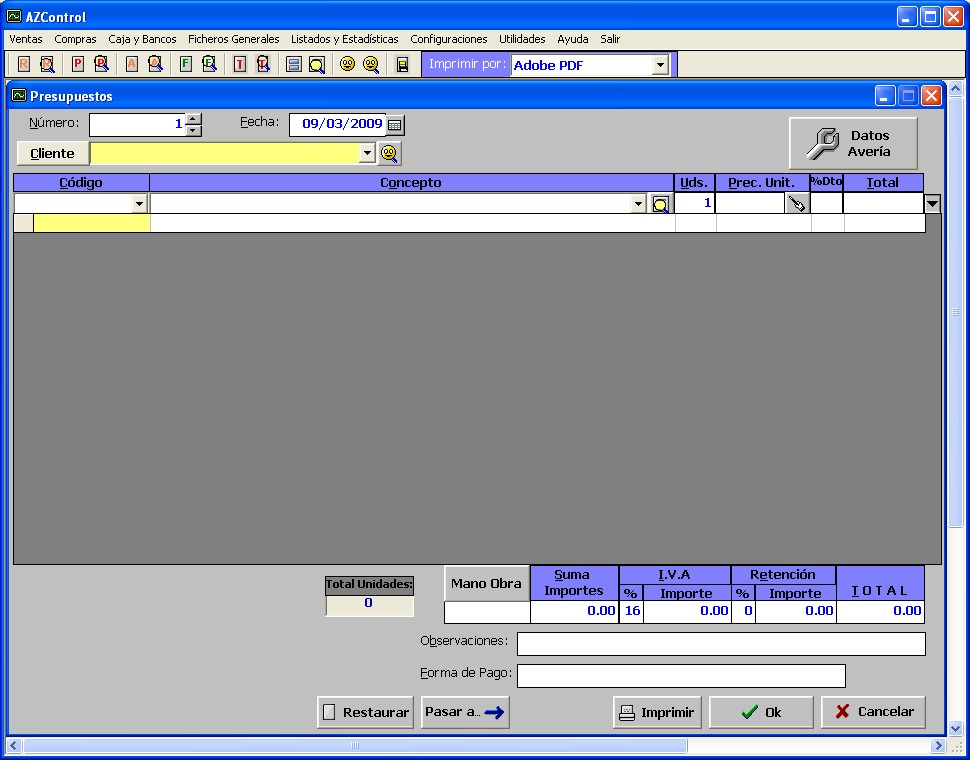Click the Prec. Unit. input field
This screenshot has height=760, width=970.
[750, 203]
